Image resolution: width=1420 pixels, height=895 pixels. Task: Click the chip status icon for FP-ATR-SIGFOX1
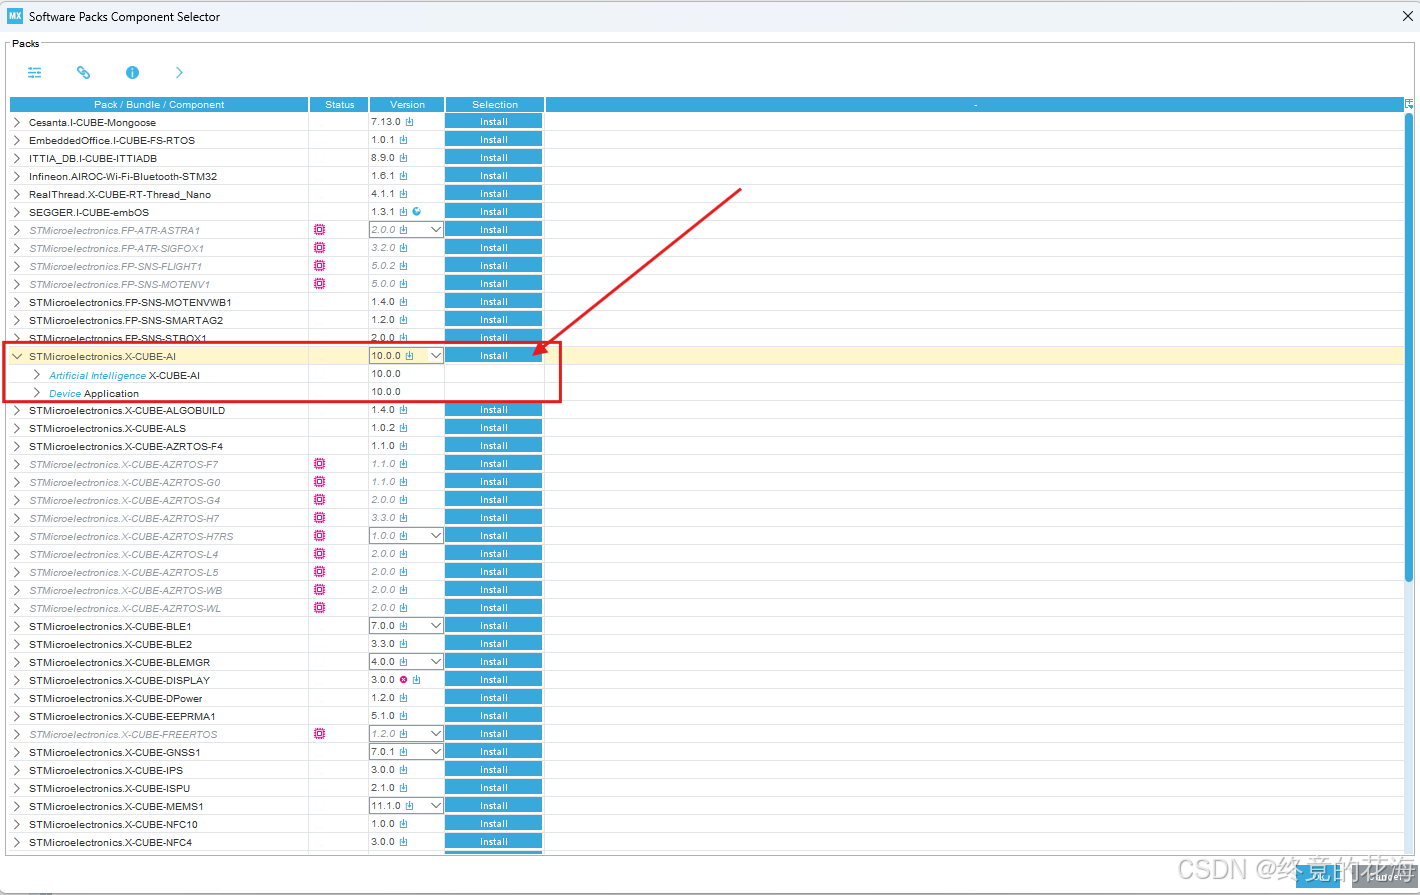(320, 248)
